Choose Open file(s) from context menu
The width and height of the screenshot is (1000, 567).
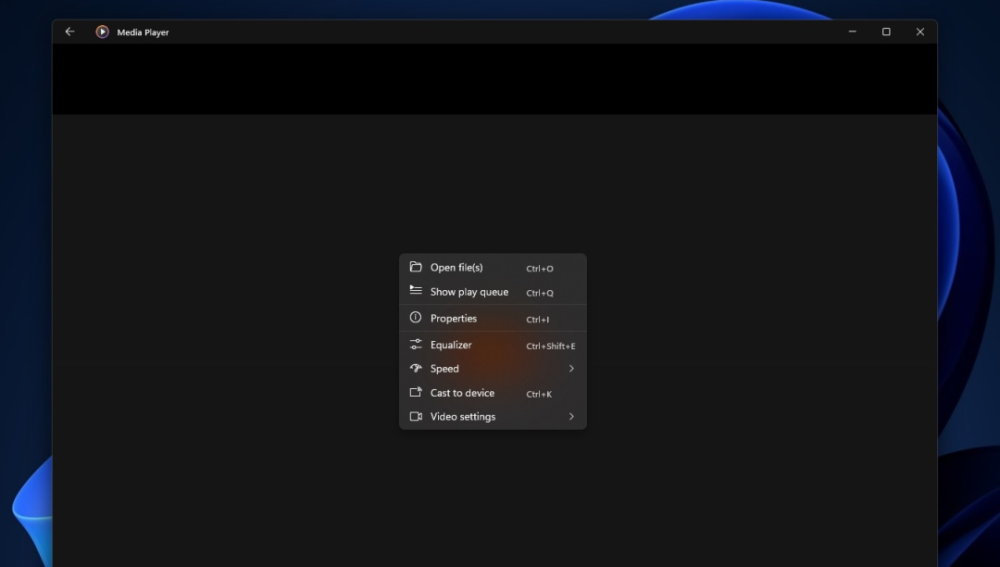492,267
